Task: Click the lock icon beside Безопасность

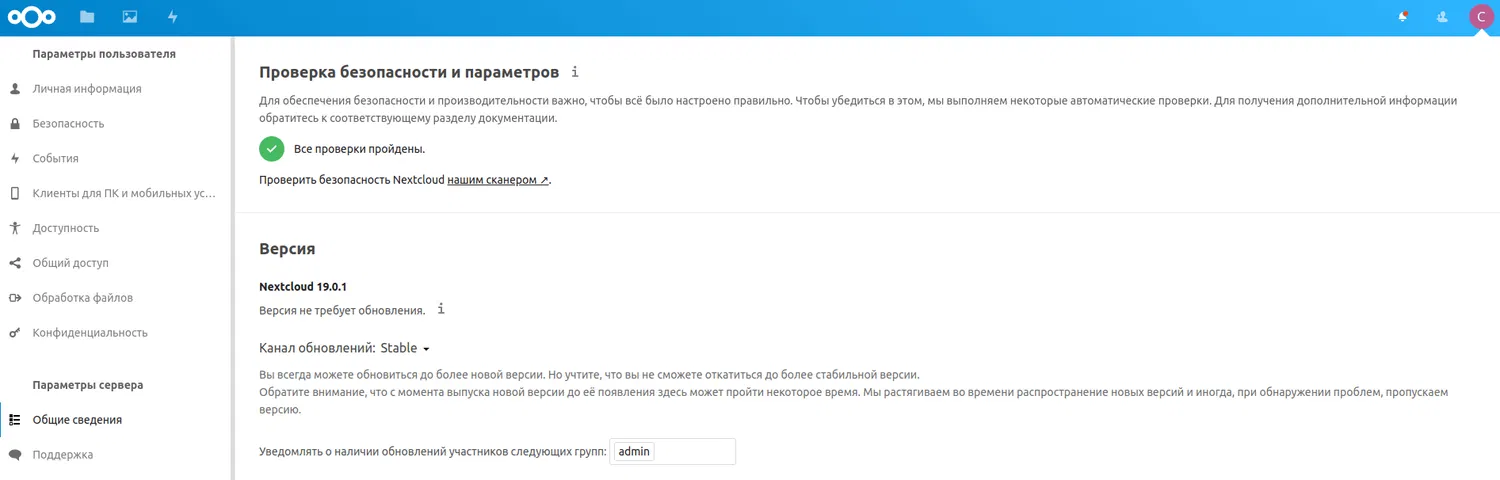Action: (x=15, y=124)
